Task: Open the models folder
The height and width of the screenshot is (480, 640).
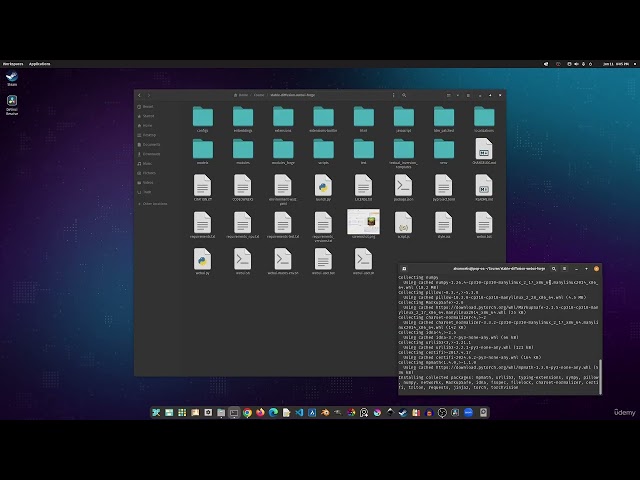Action: click(x=203, y=149)
